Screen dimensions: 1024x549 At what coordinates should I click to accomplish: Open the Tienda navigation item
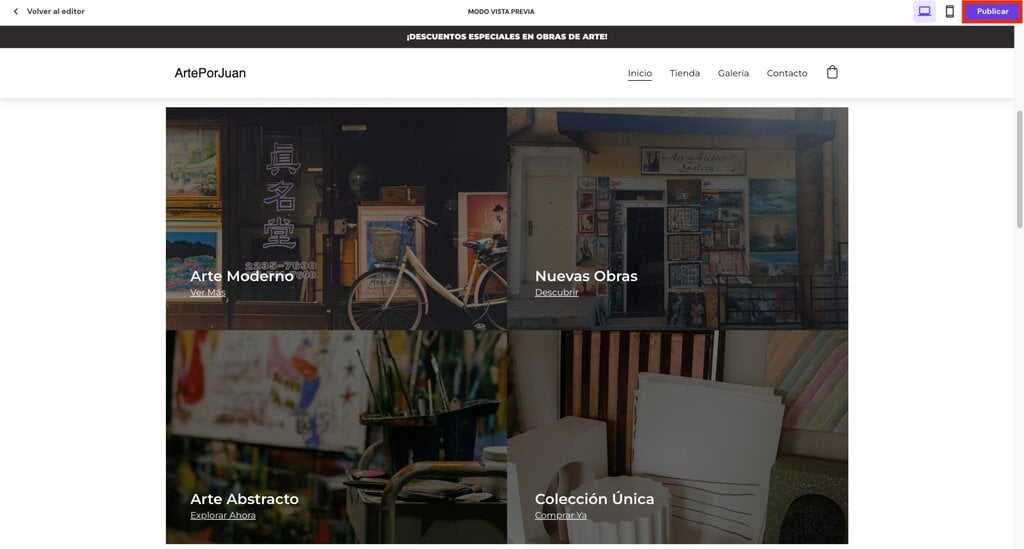(x=684, y=73)
